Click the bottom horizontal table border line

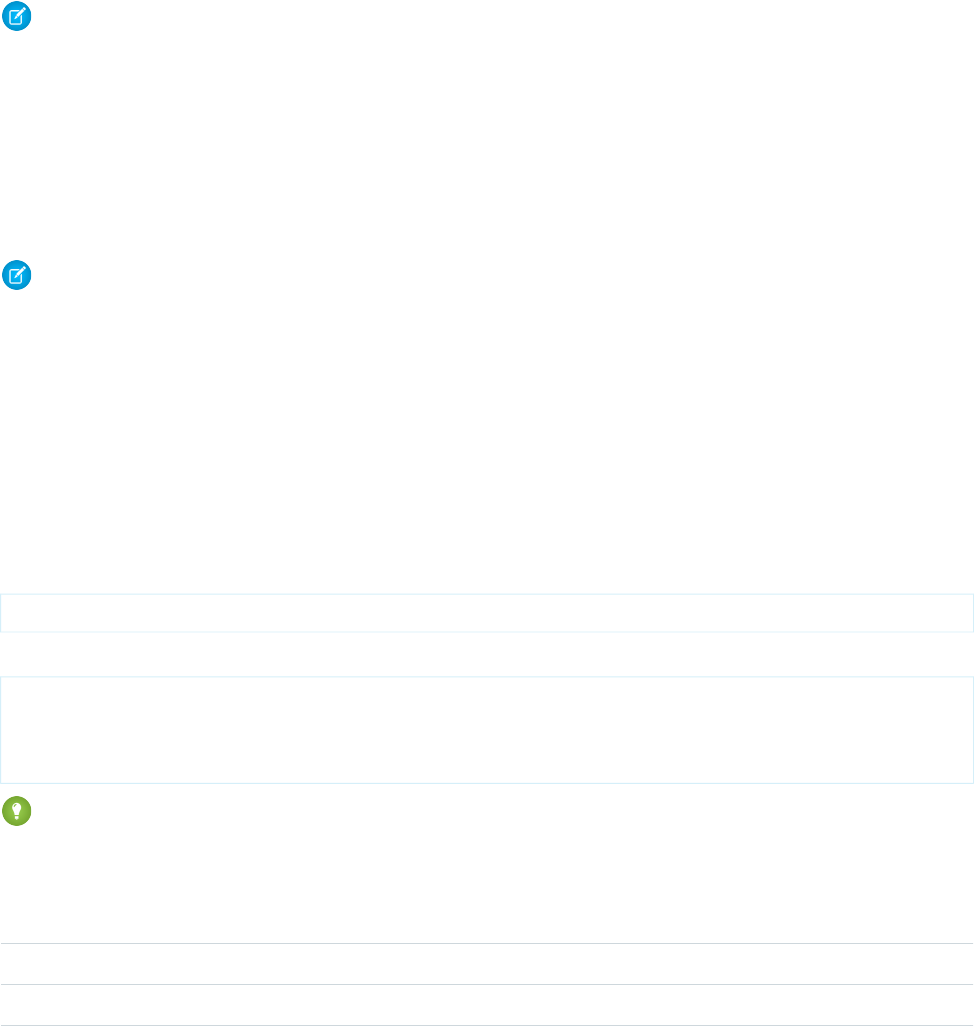click(x=486, y=1025)
